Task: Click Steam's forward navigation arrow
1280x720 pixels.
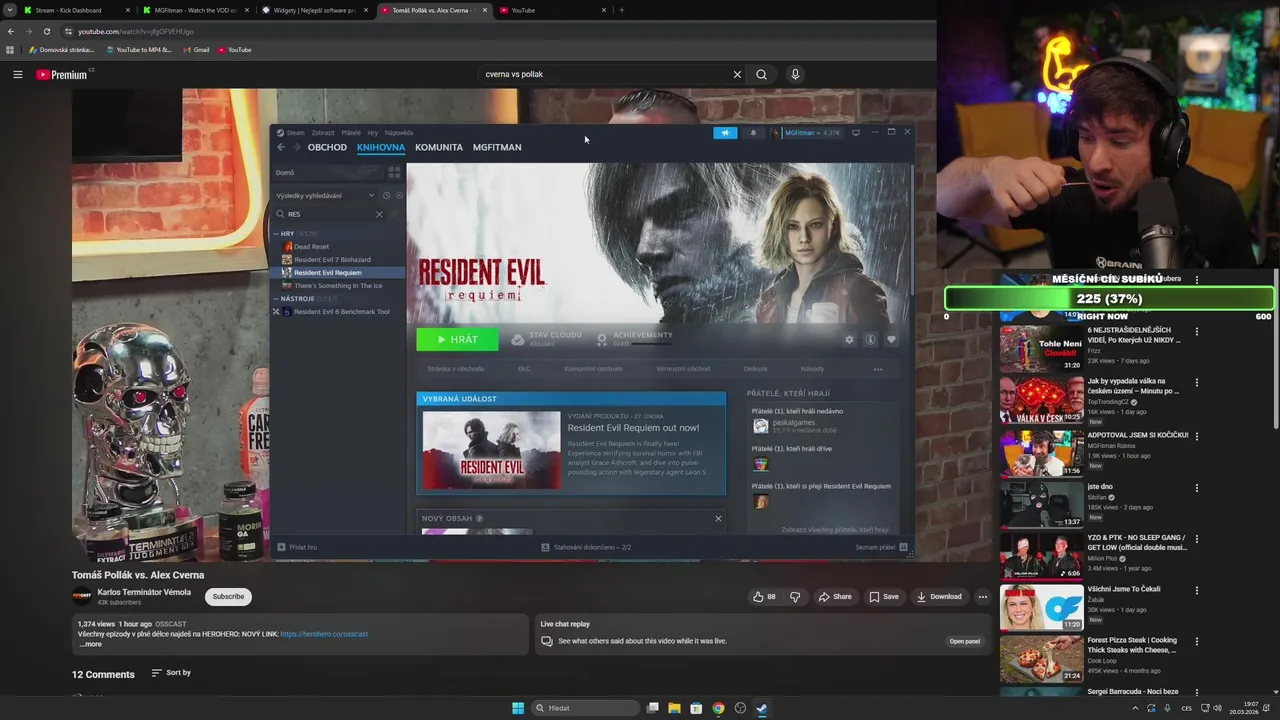Action: (296, 147)
